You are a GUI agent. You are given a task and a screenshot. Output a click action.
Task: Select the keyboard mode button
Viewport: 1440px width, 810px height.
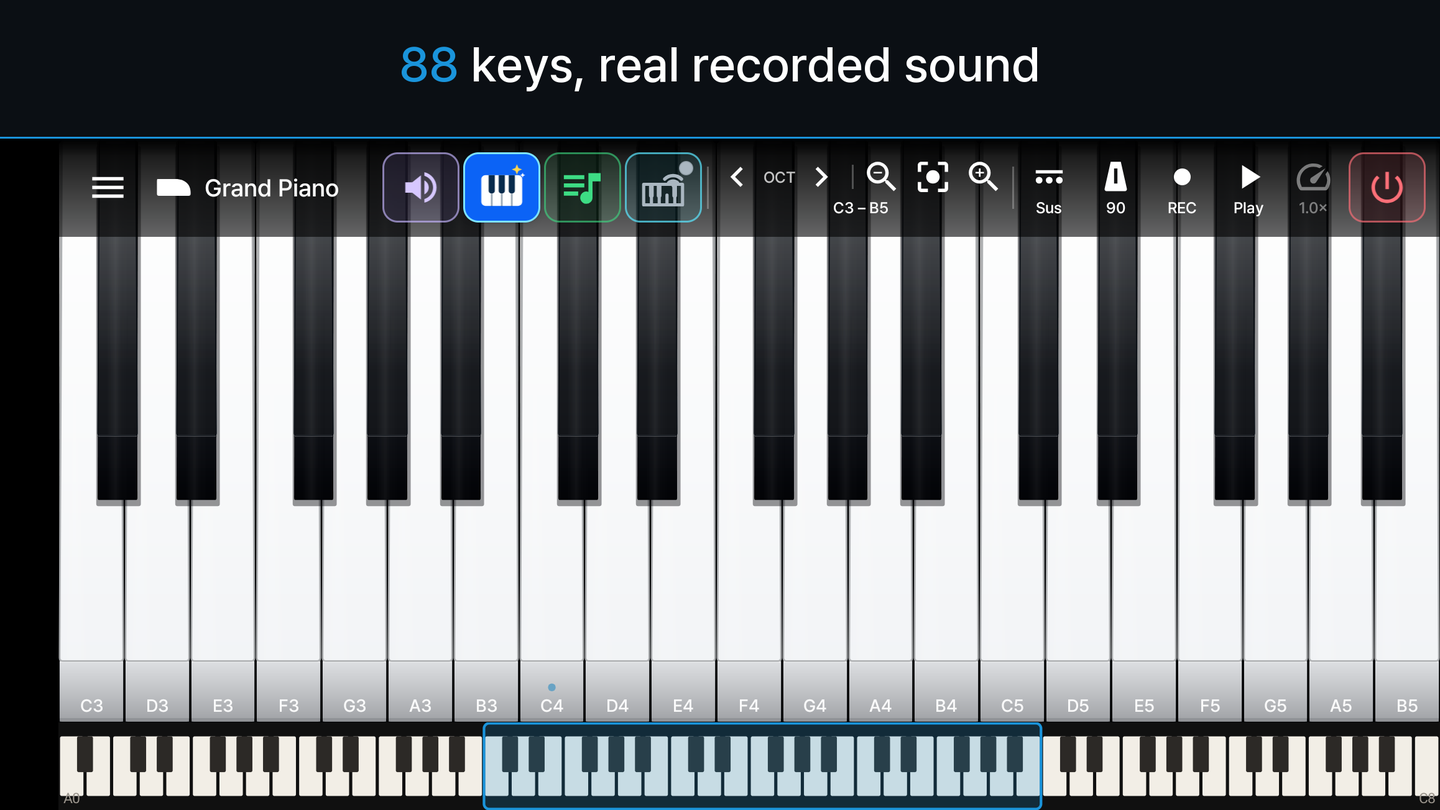[x=502, y=187]
